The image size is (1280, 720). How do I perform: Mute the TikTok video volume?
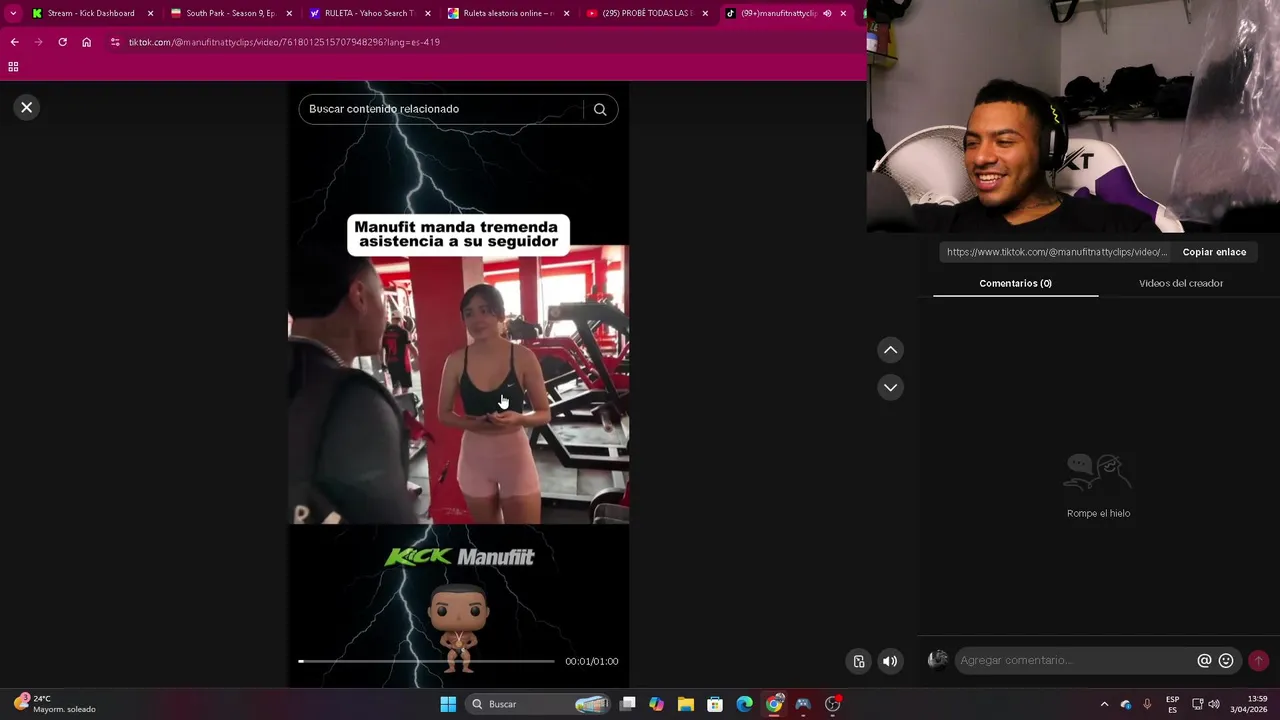point(890,661)
